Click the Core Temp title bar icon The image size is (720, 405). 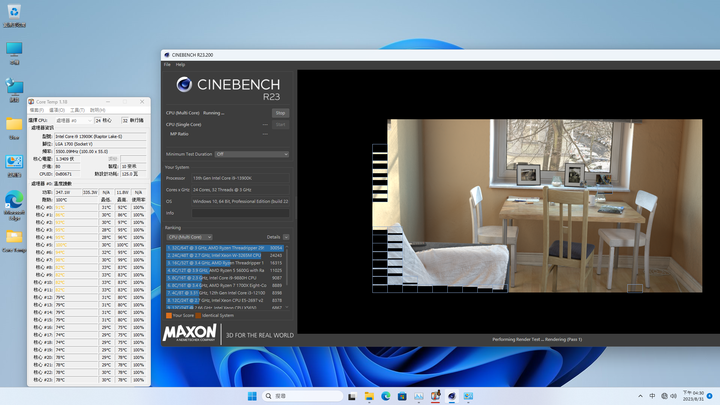click(31, 101)
